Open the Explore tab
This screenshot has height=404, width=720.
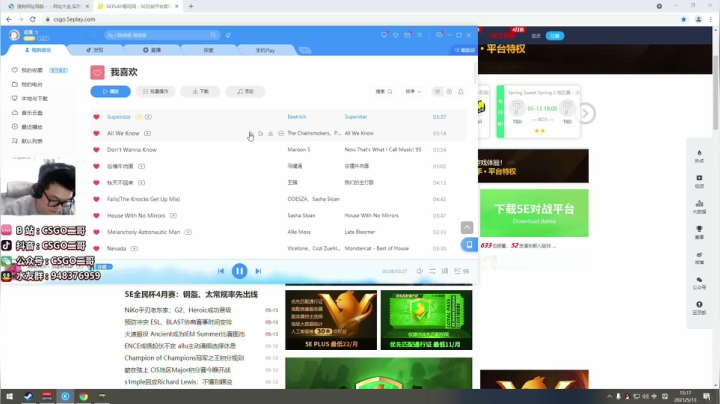(x=208, y=50)
